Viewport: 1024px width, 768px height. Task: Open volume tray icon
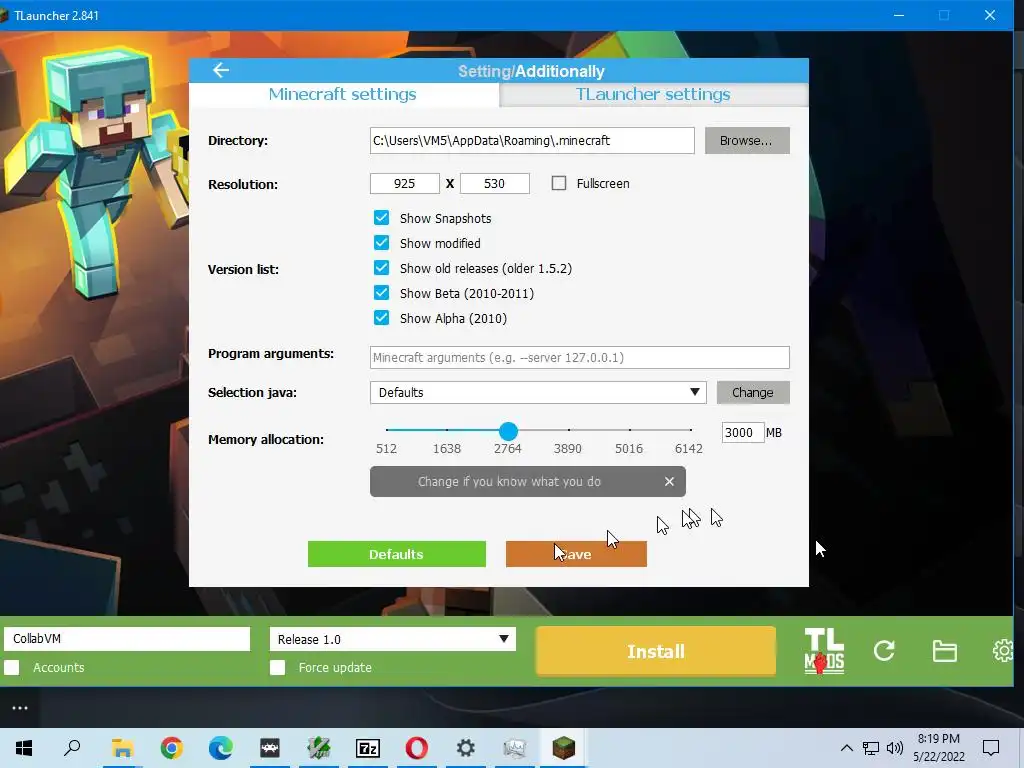[x=895, y=748]
